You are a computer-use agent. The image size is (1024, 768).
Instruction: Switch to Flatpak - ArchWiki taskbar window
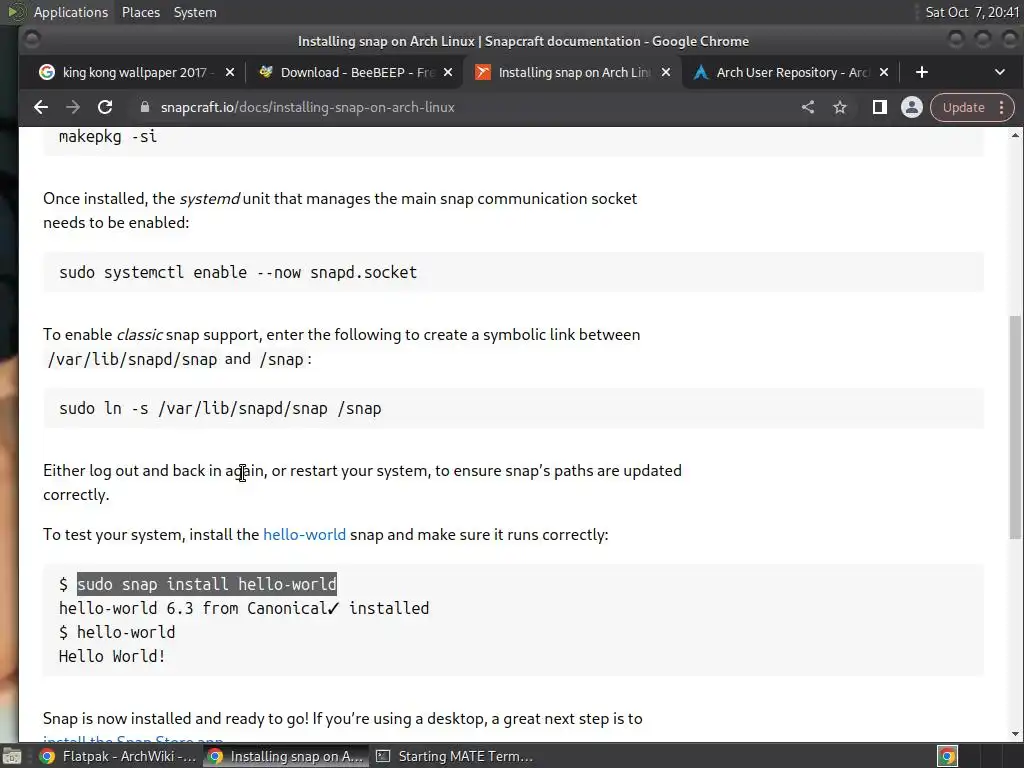click(118, 756)
